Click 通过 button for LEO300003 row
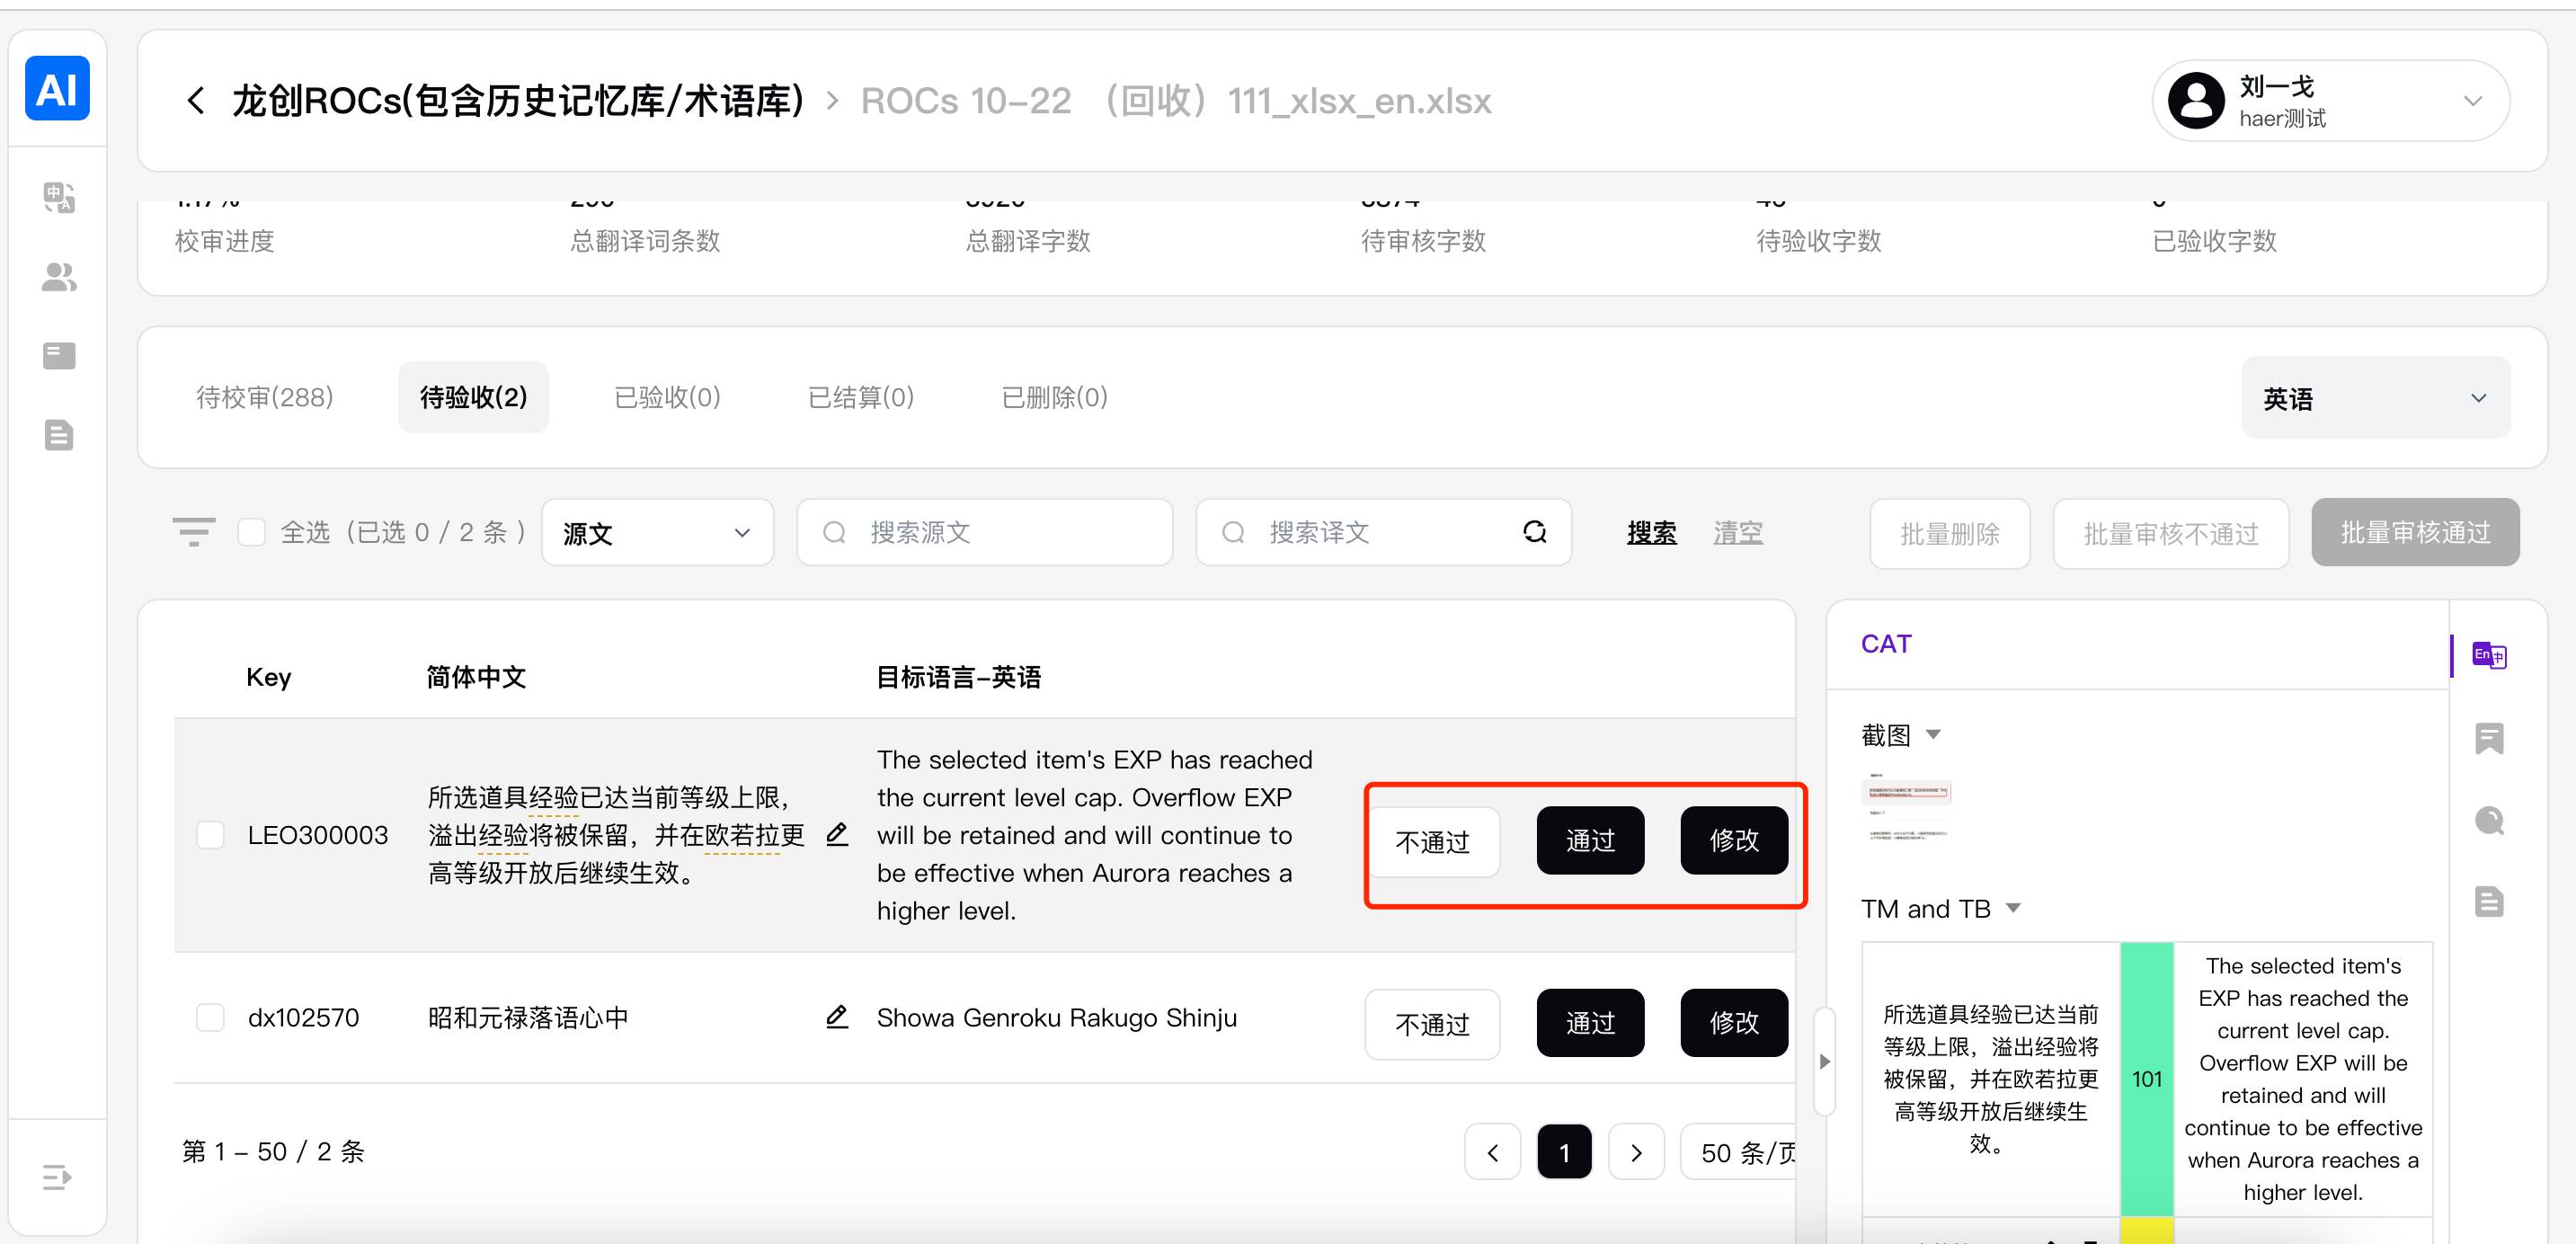The image size is (2576, 1244). [x=1589, y=840]
